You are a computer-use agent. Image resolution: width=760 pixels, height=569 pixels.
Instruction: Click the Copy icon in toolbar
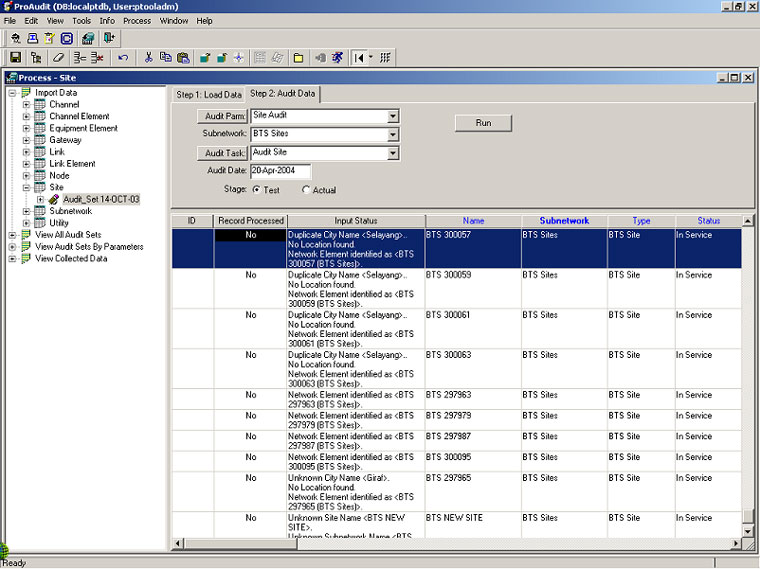[x=166, y=58]
